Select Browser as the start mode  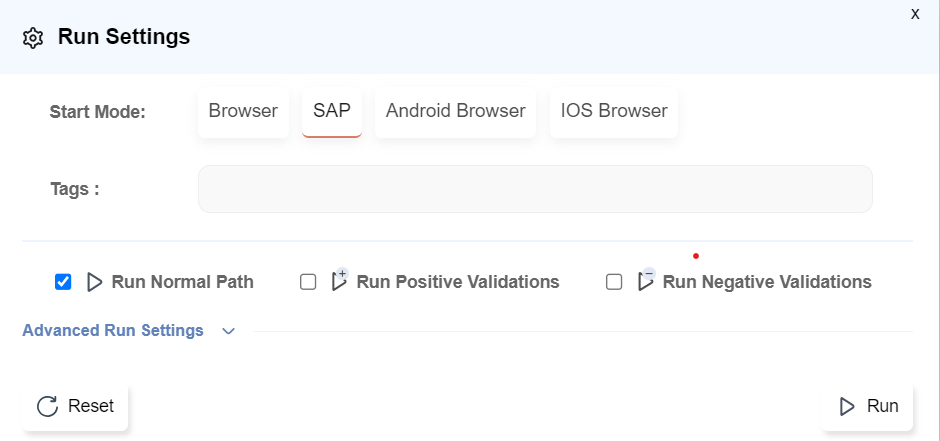tap(243, 111)
